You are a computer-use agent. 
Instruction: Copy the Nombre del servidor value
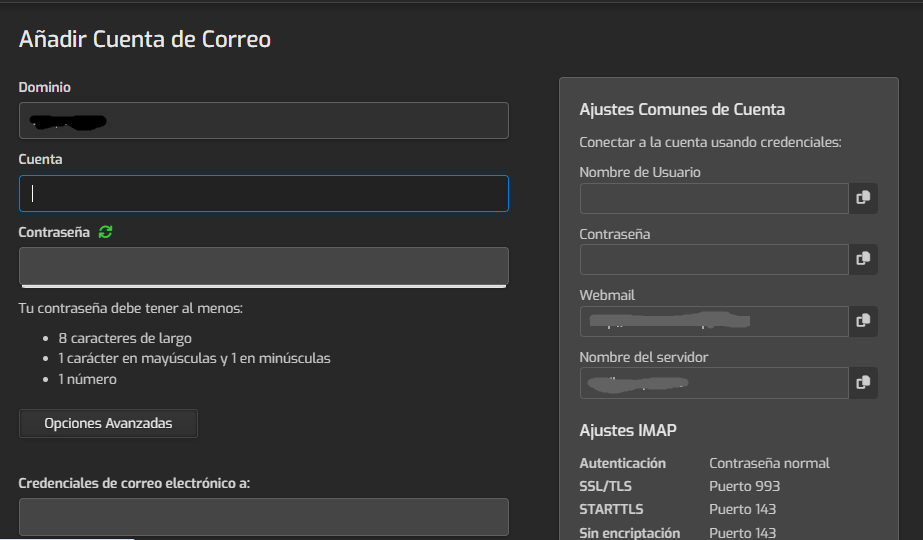tap(863, 382)
